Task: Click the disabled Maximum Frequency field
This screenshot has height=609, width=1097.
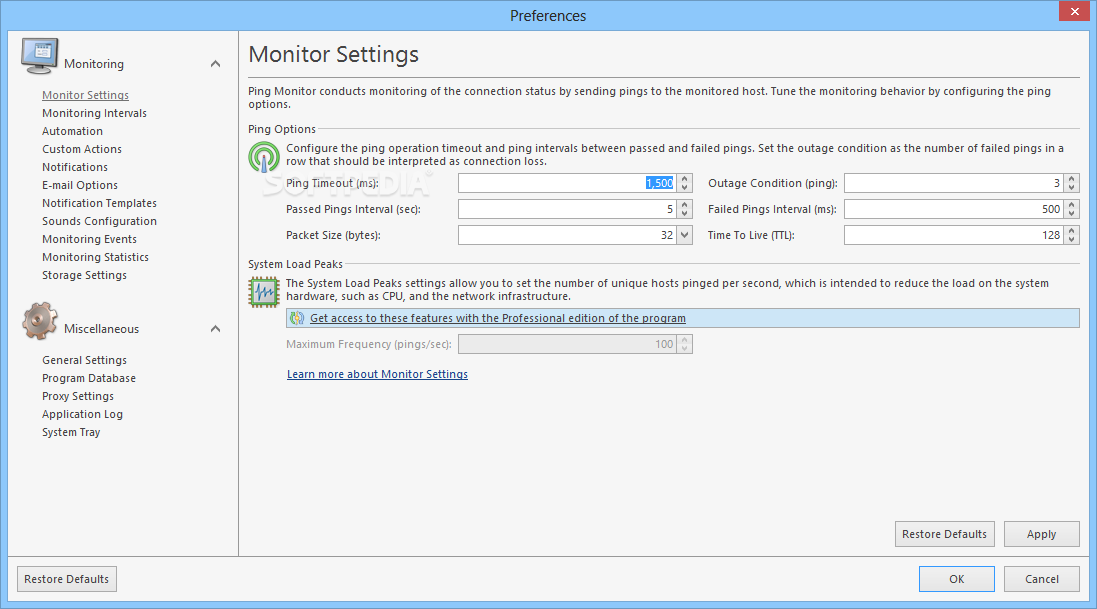Action: (567, 344)
